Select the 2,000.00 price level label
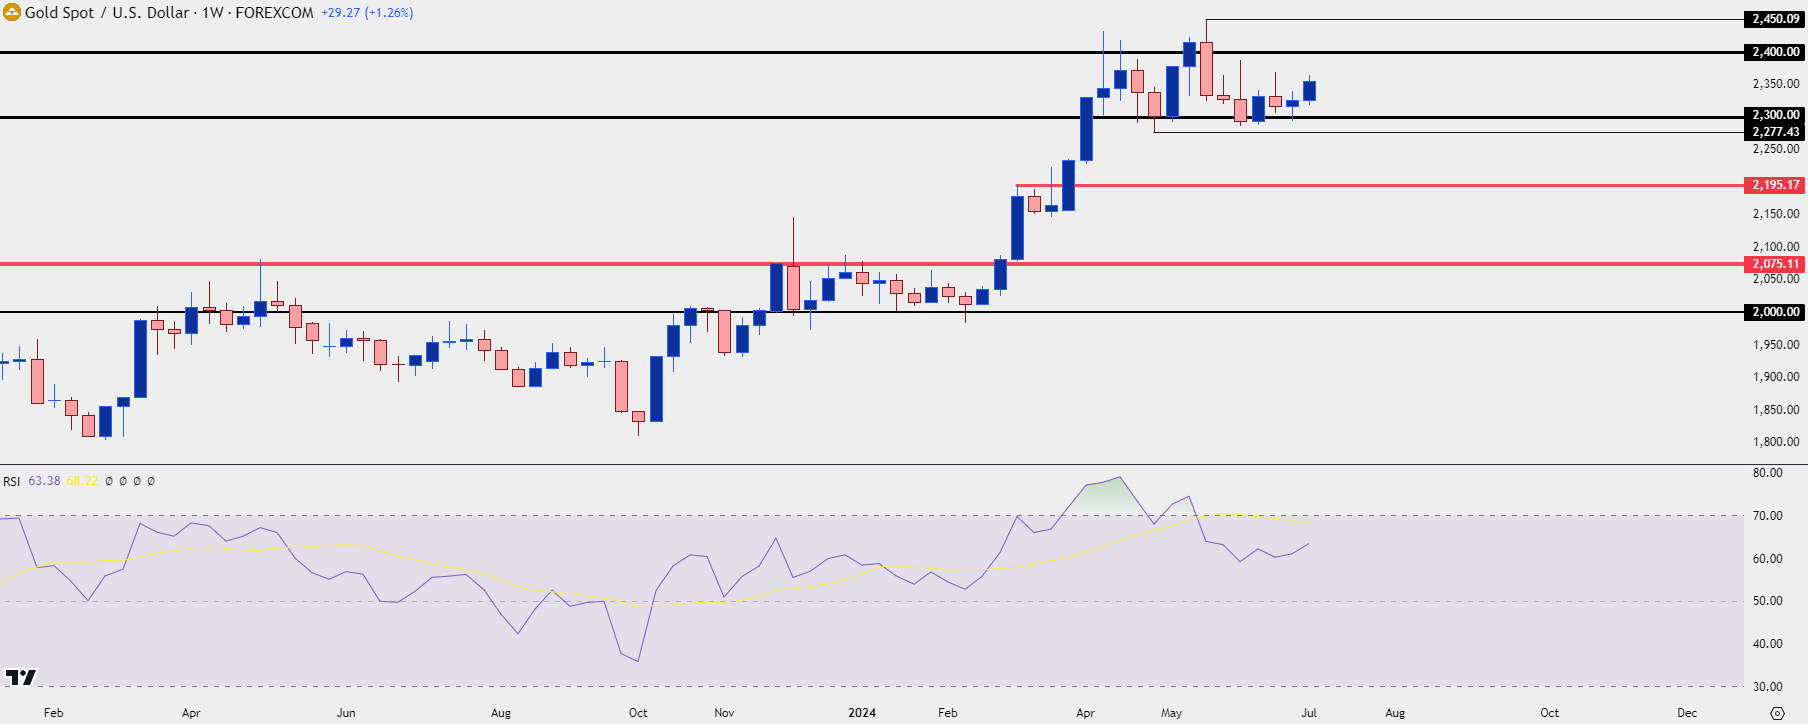Image resolution: width=1808 pixels, height=724 pixels. [x=1775, y=312]
